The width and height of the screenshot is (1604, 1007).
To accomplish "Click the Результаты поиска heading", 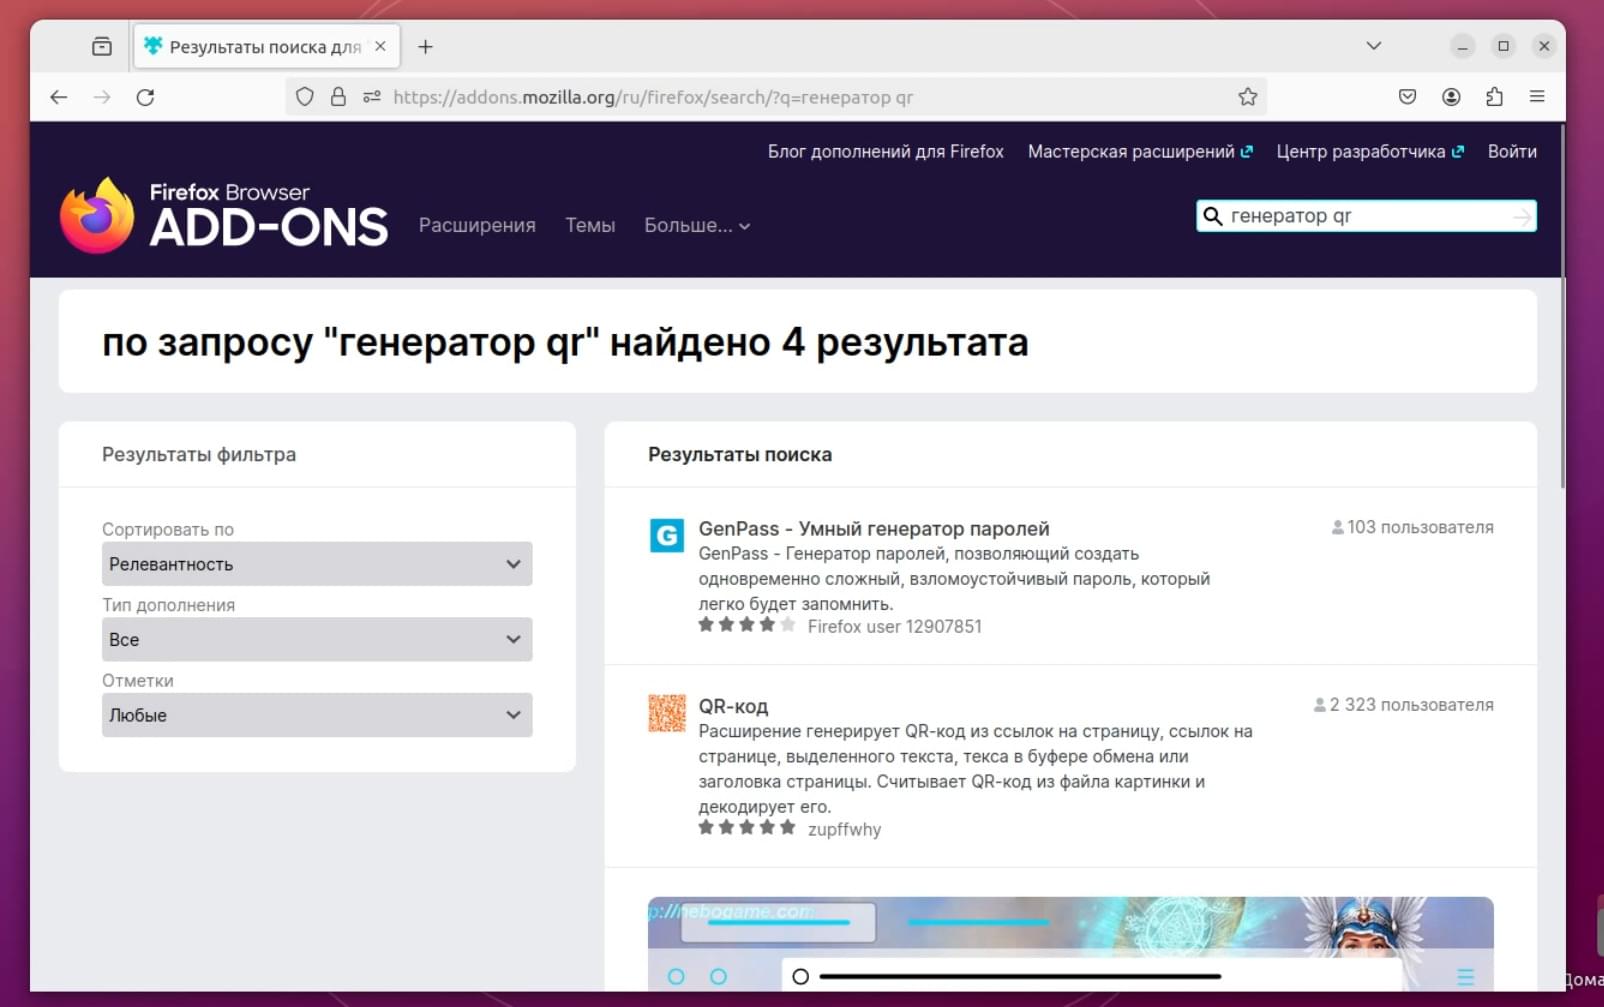I will [740, 454].
